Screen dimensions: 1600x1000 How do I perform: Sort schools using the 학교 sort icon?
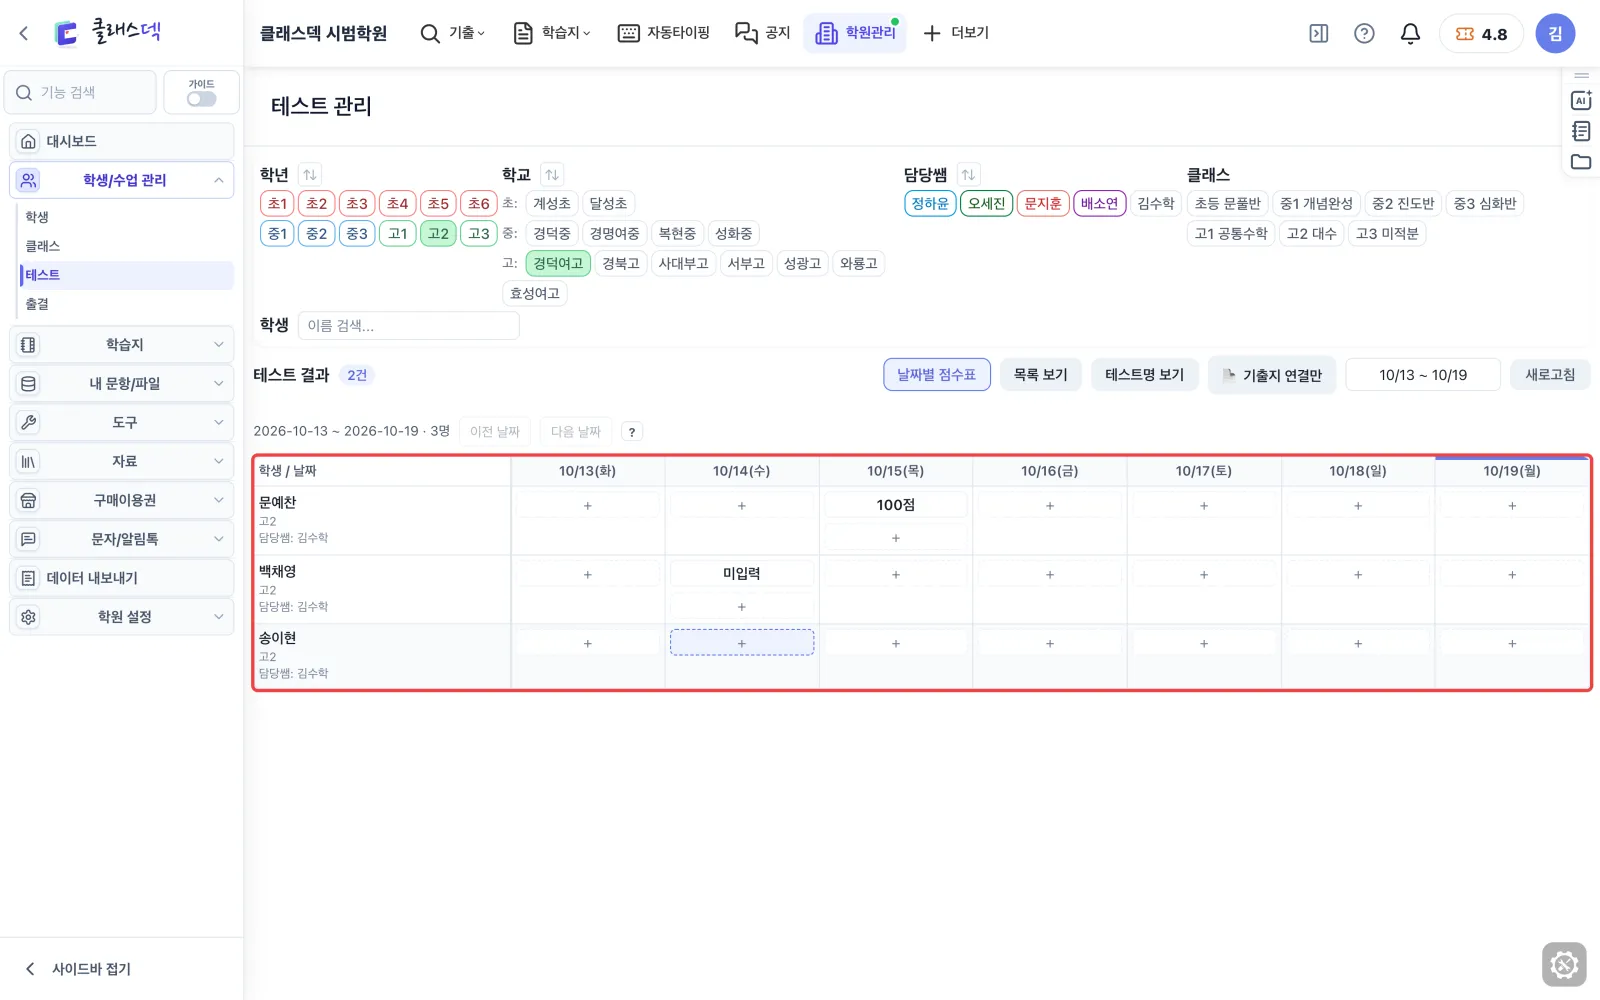tap(552, 174)
